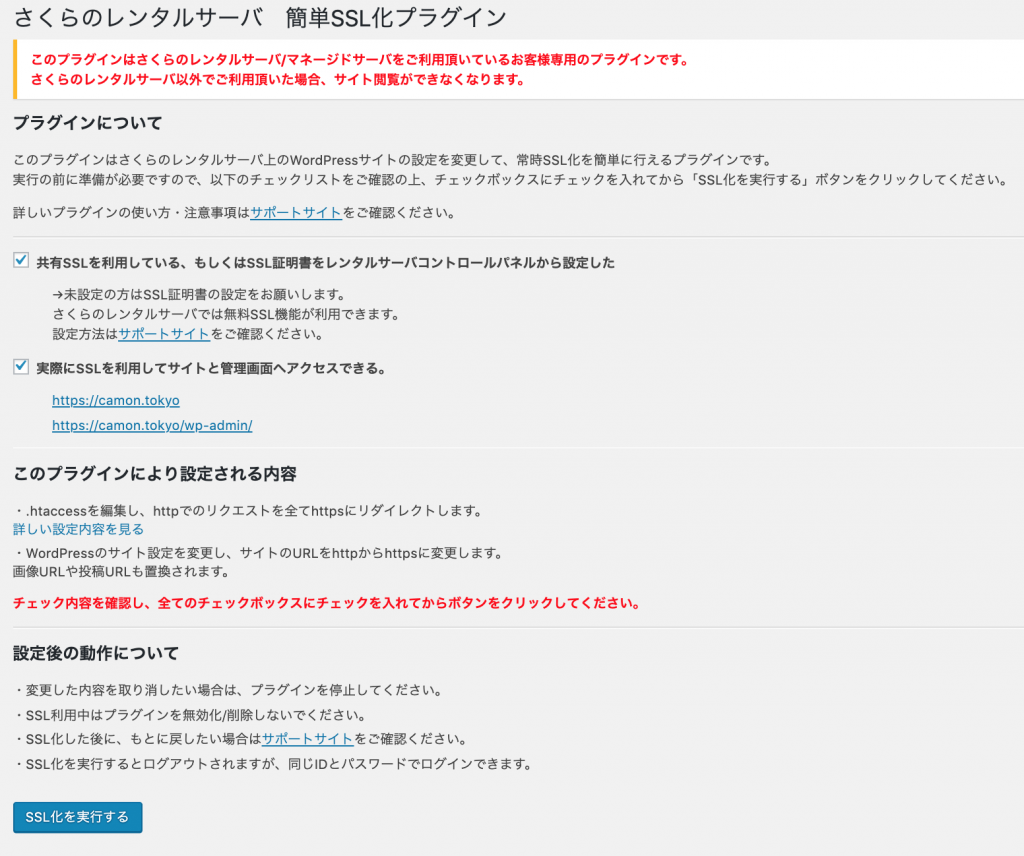Open サポートサイト link about reverting SSL
The width and height of the screenshot is (1024, 856).
308,738
